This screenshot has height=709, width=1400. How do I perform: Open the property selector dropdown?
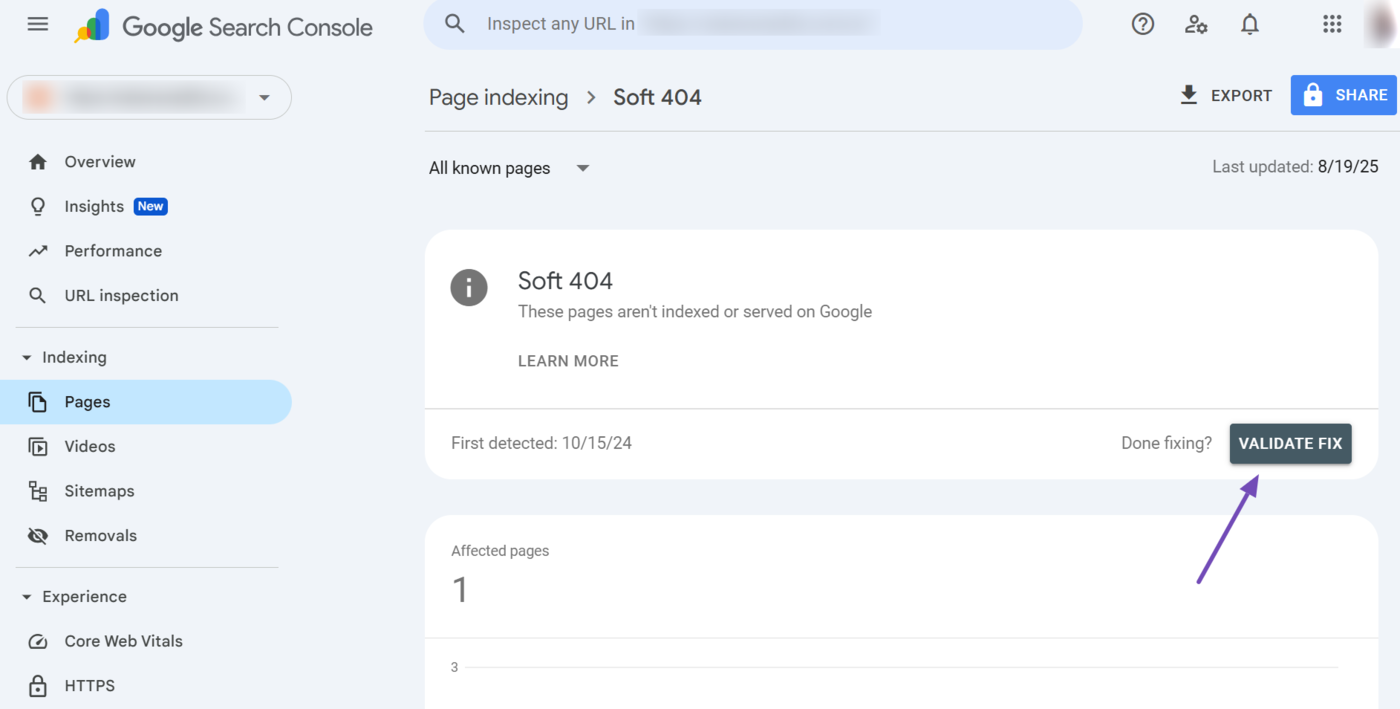point(149,97)
